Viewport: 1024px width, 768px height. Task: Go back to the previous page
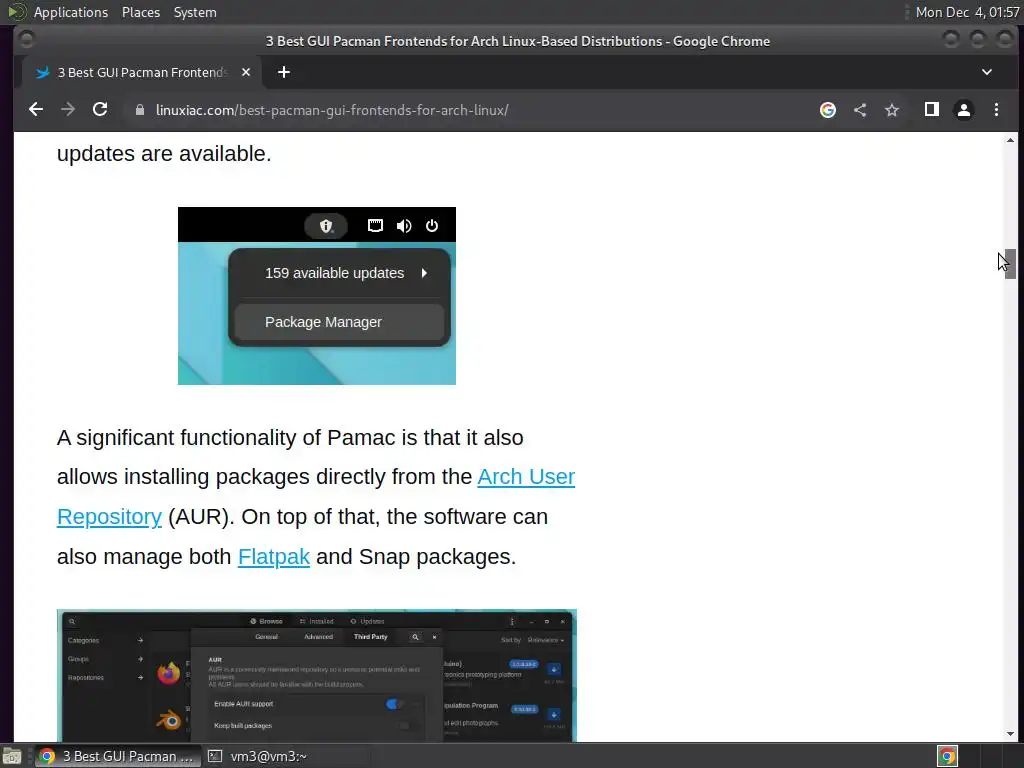tap(36, 110)
